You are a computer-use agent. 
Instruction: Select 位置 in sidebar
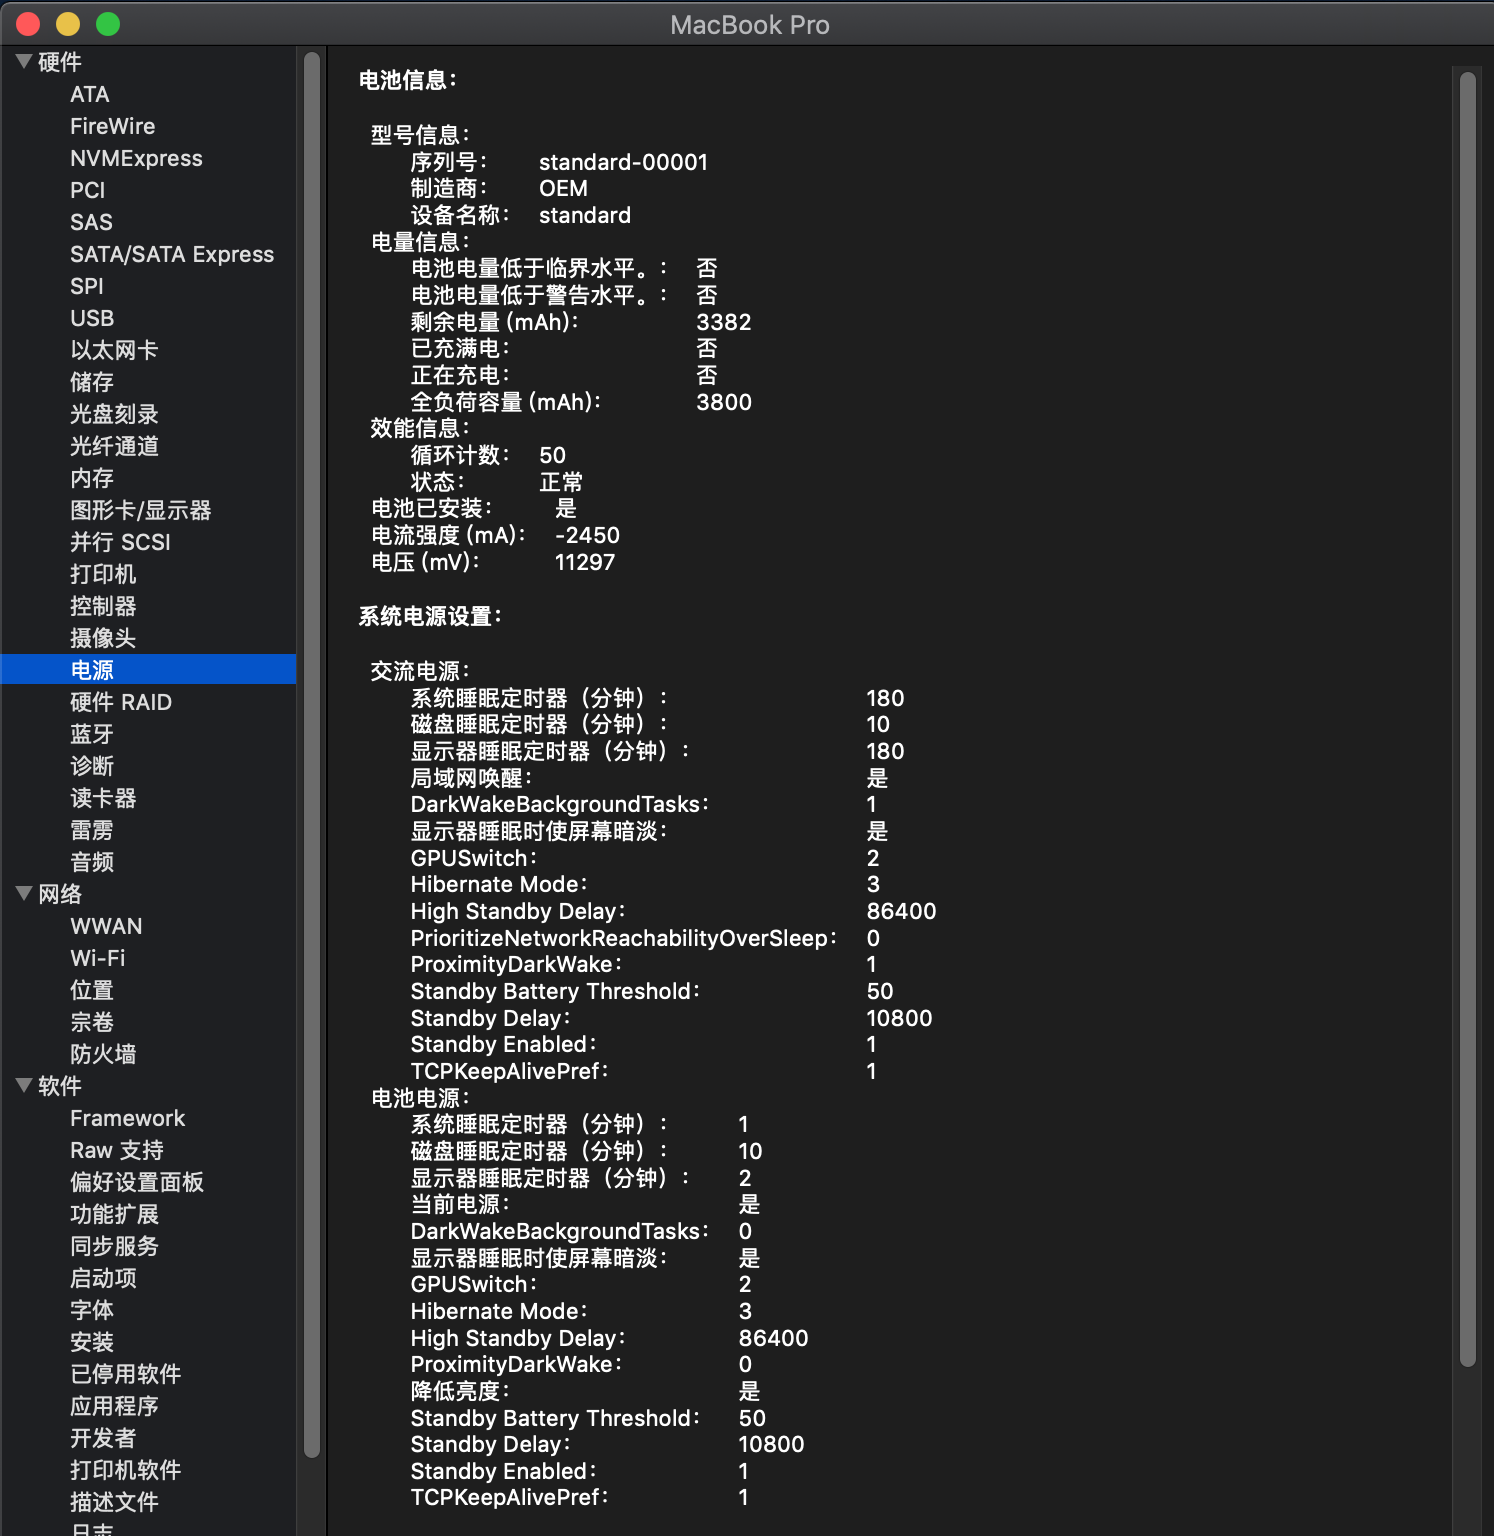coord(92,990)
